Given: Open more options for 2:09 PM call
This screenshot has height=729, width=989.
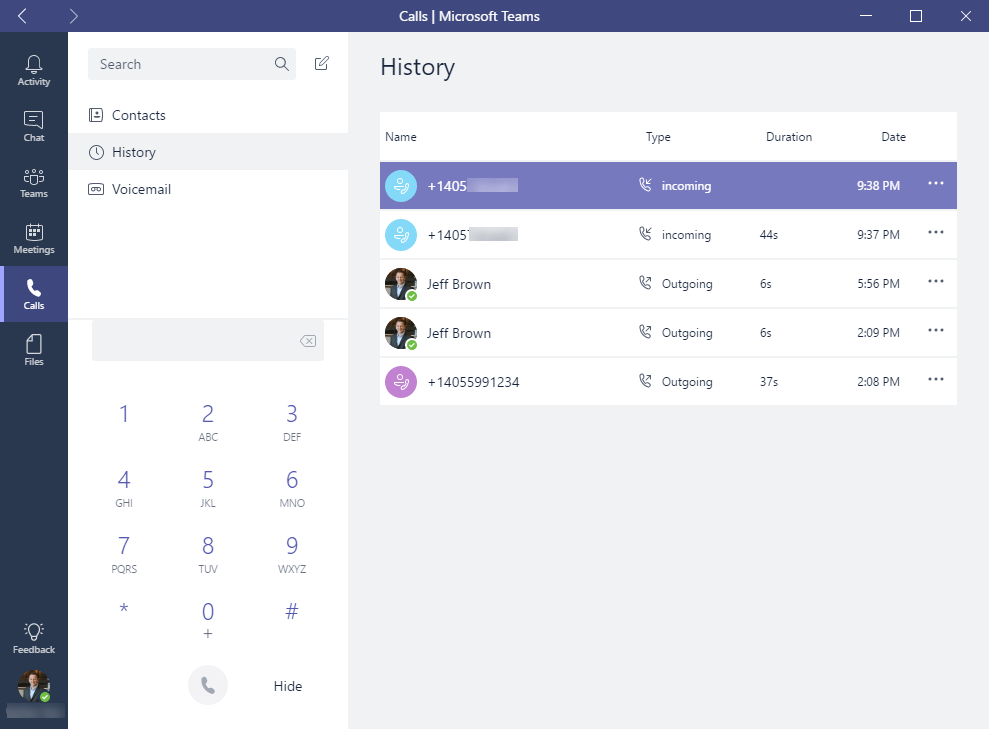Looking at the screenshot, I should pyautogui.click(x=935, y=330).
